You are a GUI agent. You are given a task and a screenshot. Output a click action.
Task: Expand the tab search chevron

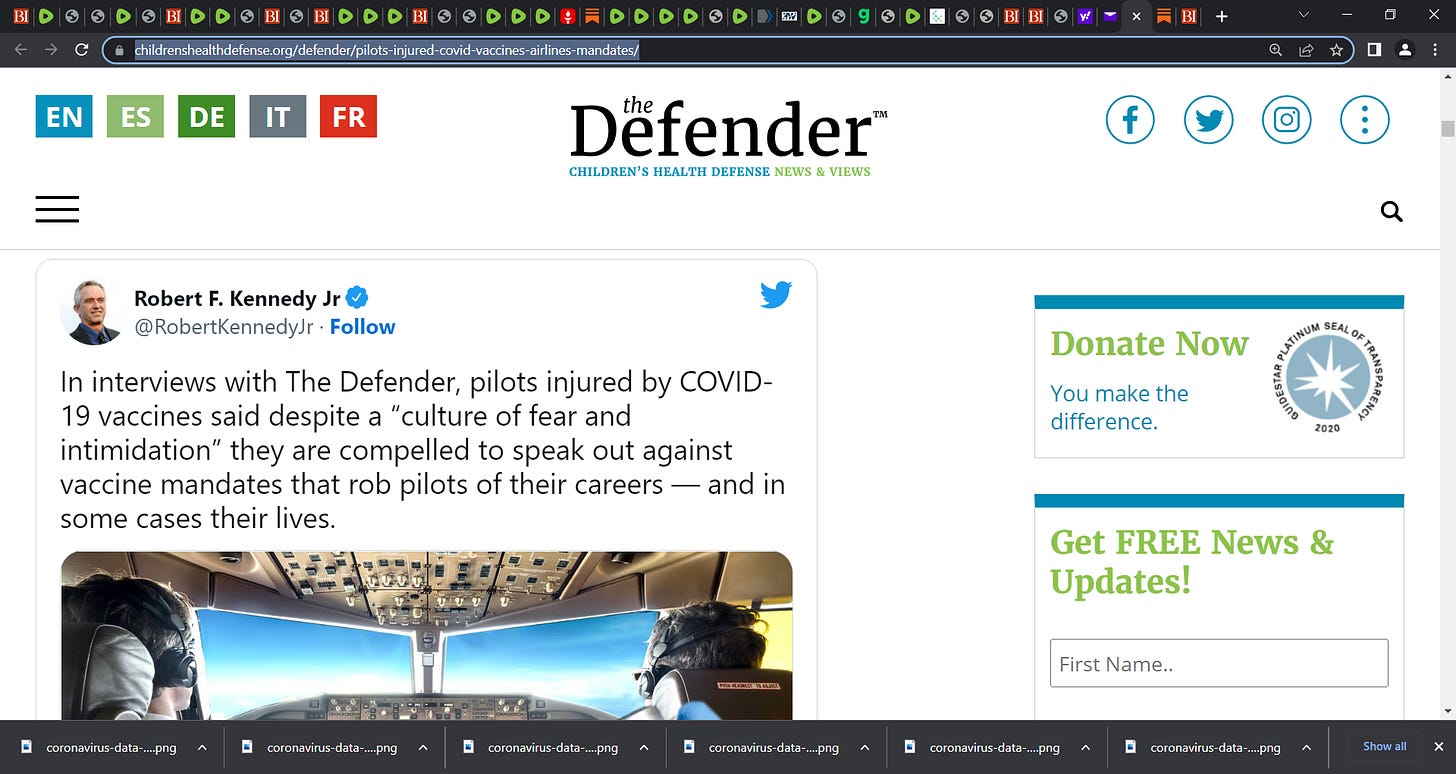click(1303, 15)
